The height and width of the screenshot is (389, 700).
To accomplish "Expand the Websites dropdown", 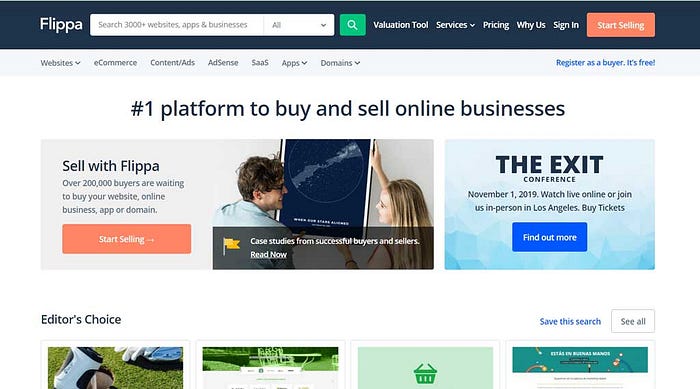I will coord(60,63).
